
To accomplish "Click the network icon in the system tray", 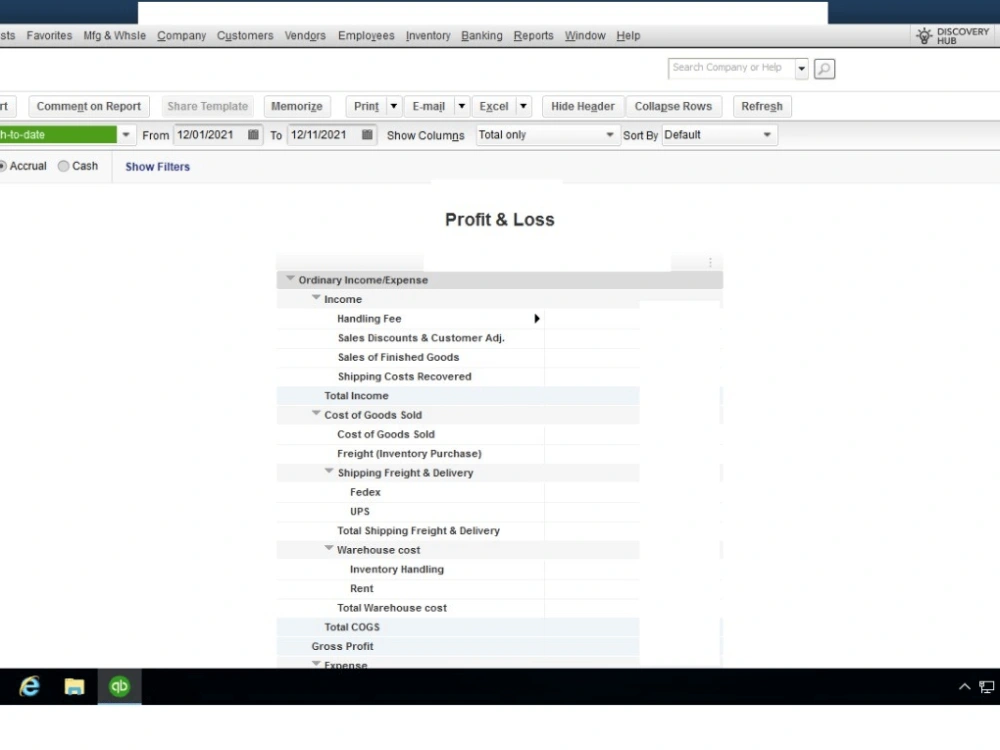I will pyautogui.click(x=985, y=687).
